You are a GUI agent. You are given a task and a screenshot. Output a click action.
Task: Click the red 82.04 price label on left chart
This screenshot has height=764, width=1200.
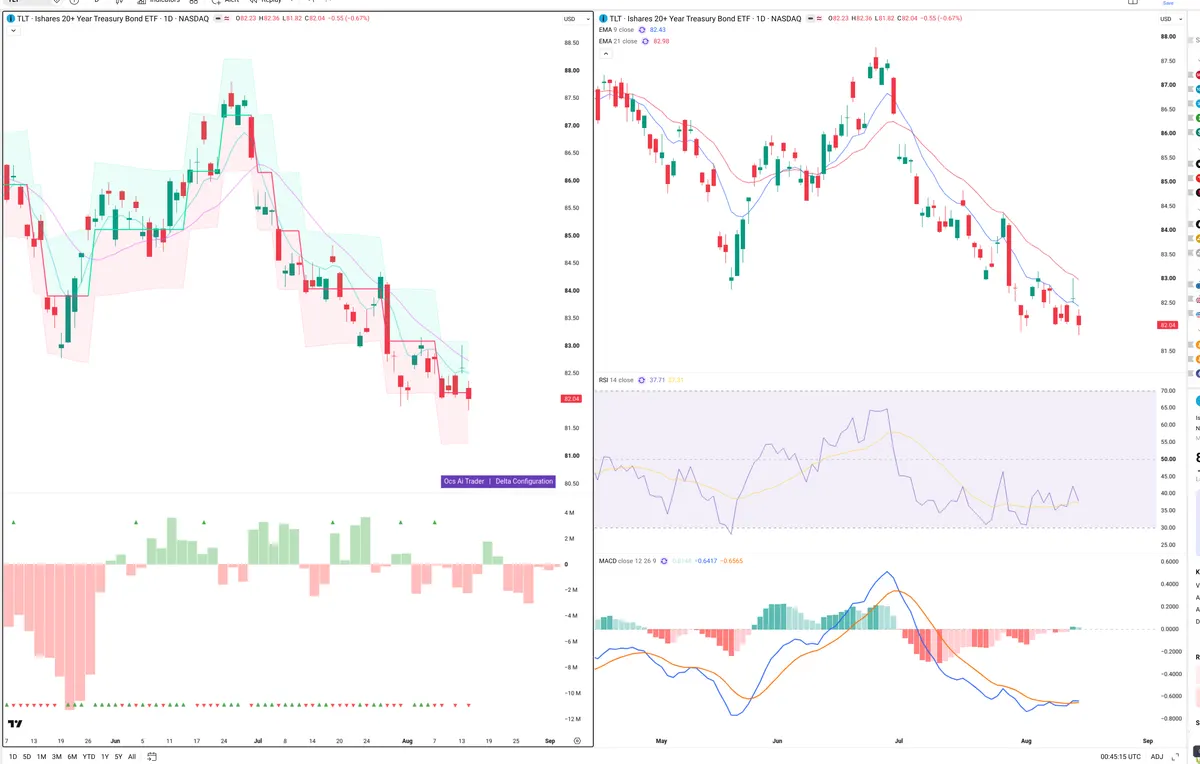coord(572,399)
